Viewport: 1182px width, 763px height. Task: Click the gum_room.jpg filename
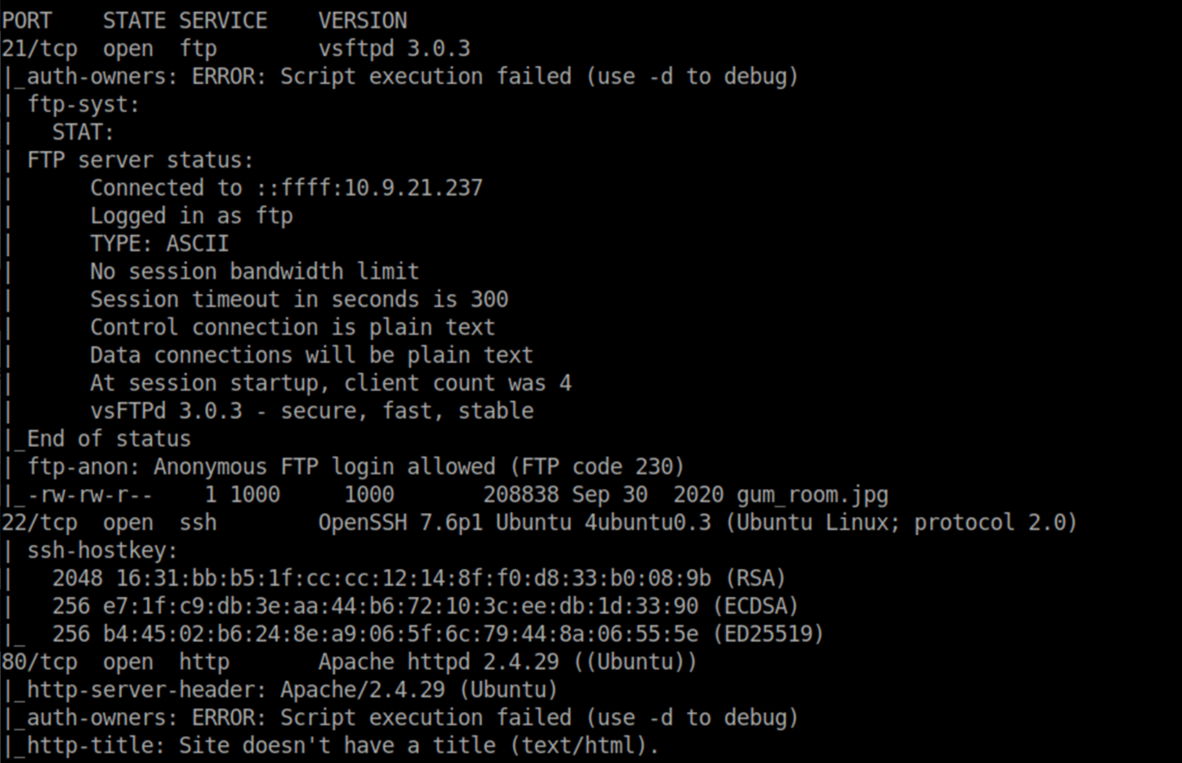(812, 495)
